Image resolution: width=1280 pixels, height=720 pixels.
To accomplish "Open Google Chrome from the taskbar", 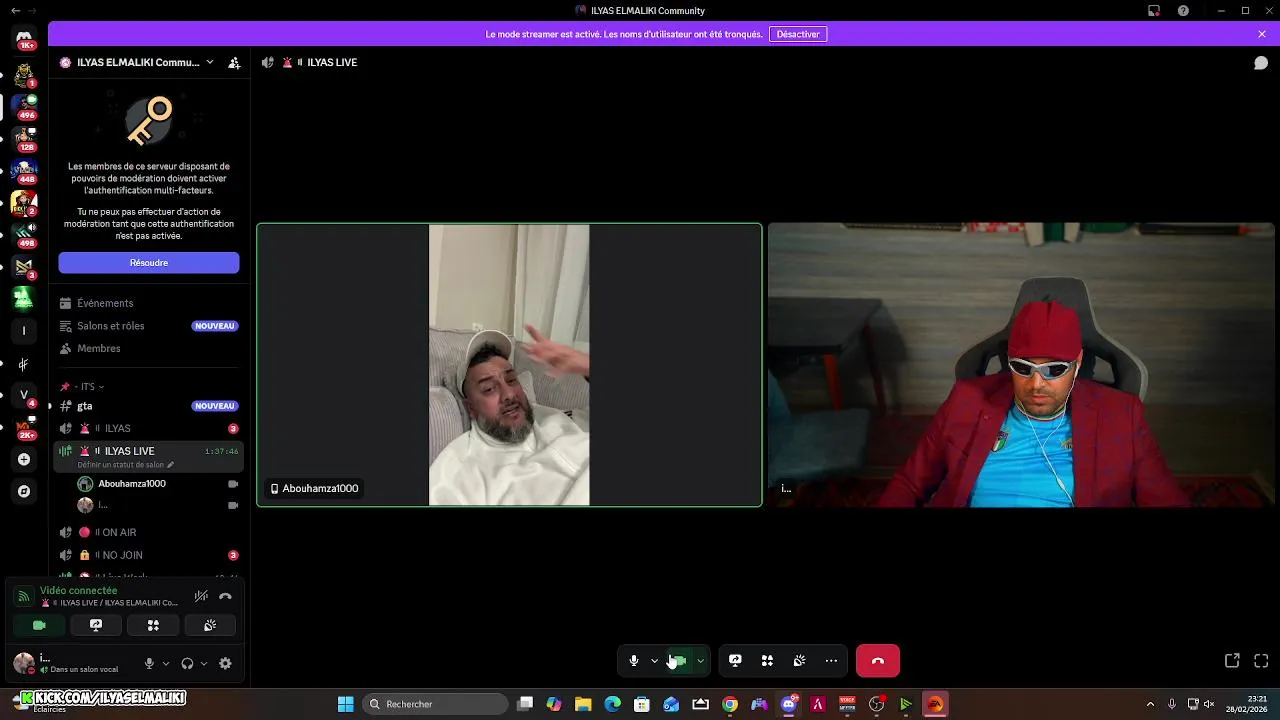I will pos(730,704).
